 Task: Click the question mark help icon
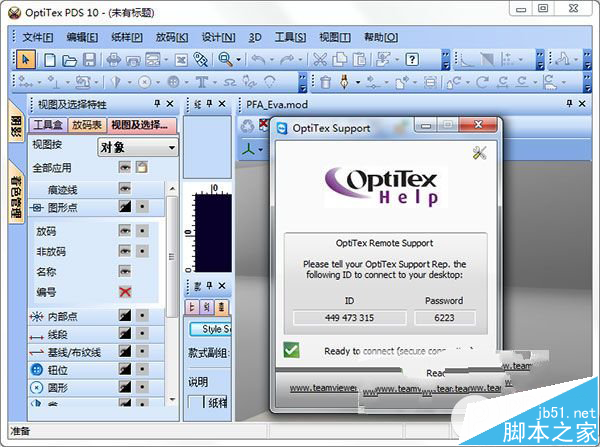(412, 59)
